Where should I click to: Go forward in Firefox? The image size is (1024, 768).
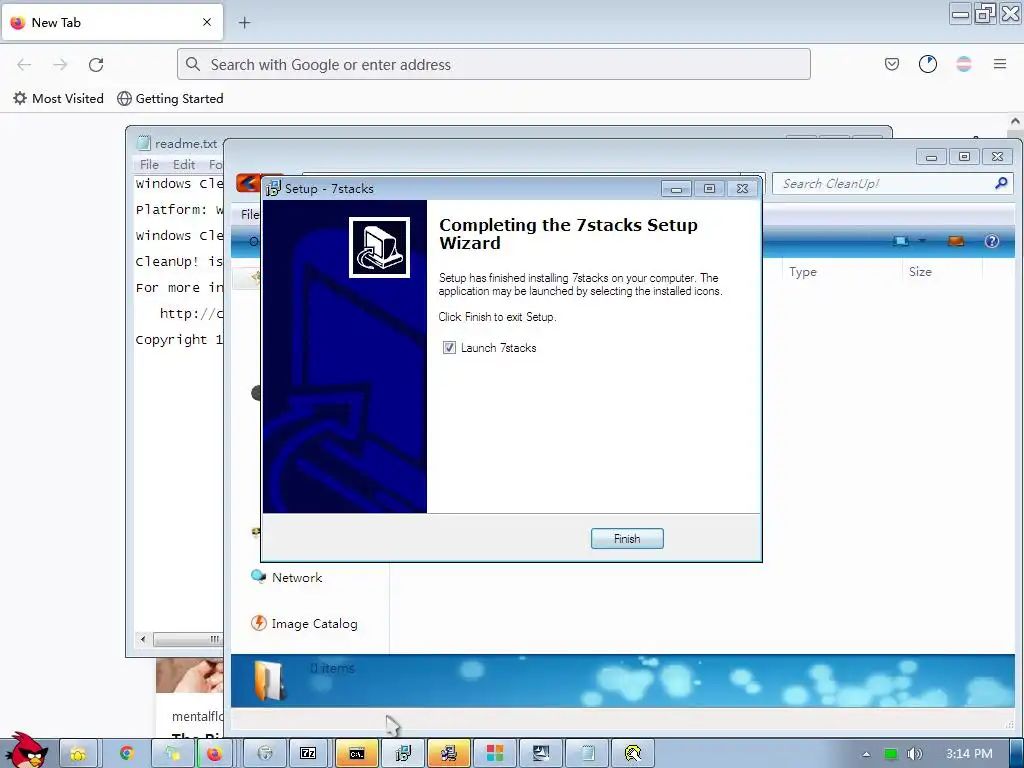tap(60, 64)
